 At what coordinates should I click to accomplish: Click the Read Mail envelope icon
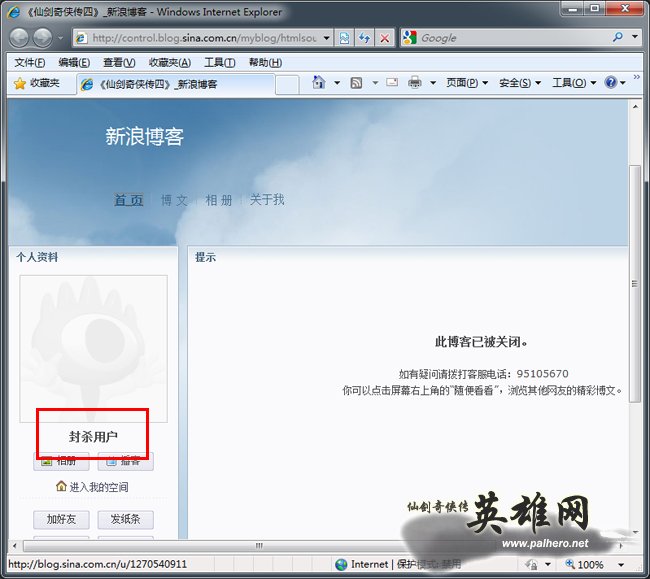point(392,83)
